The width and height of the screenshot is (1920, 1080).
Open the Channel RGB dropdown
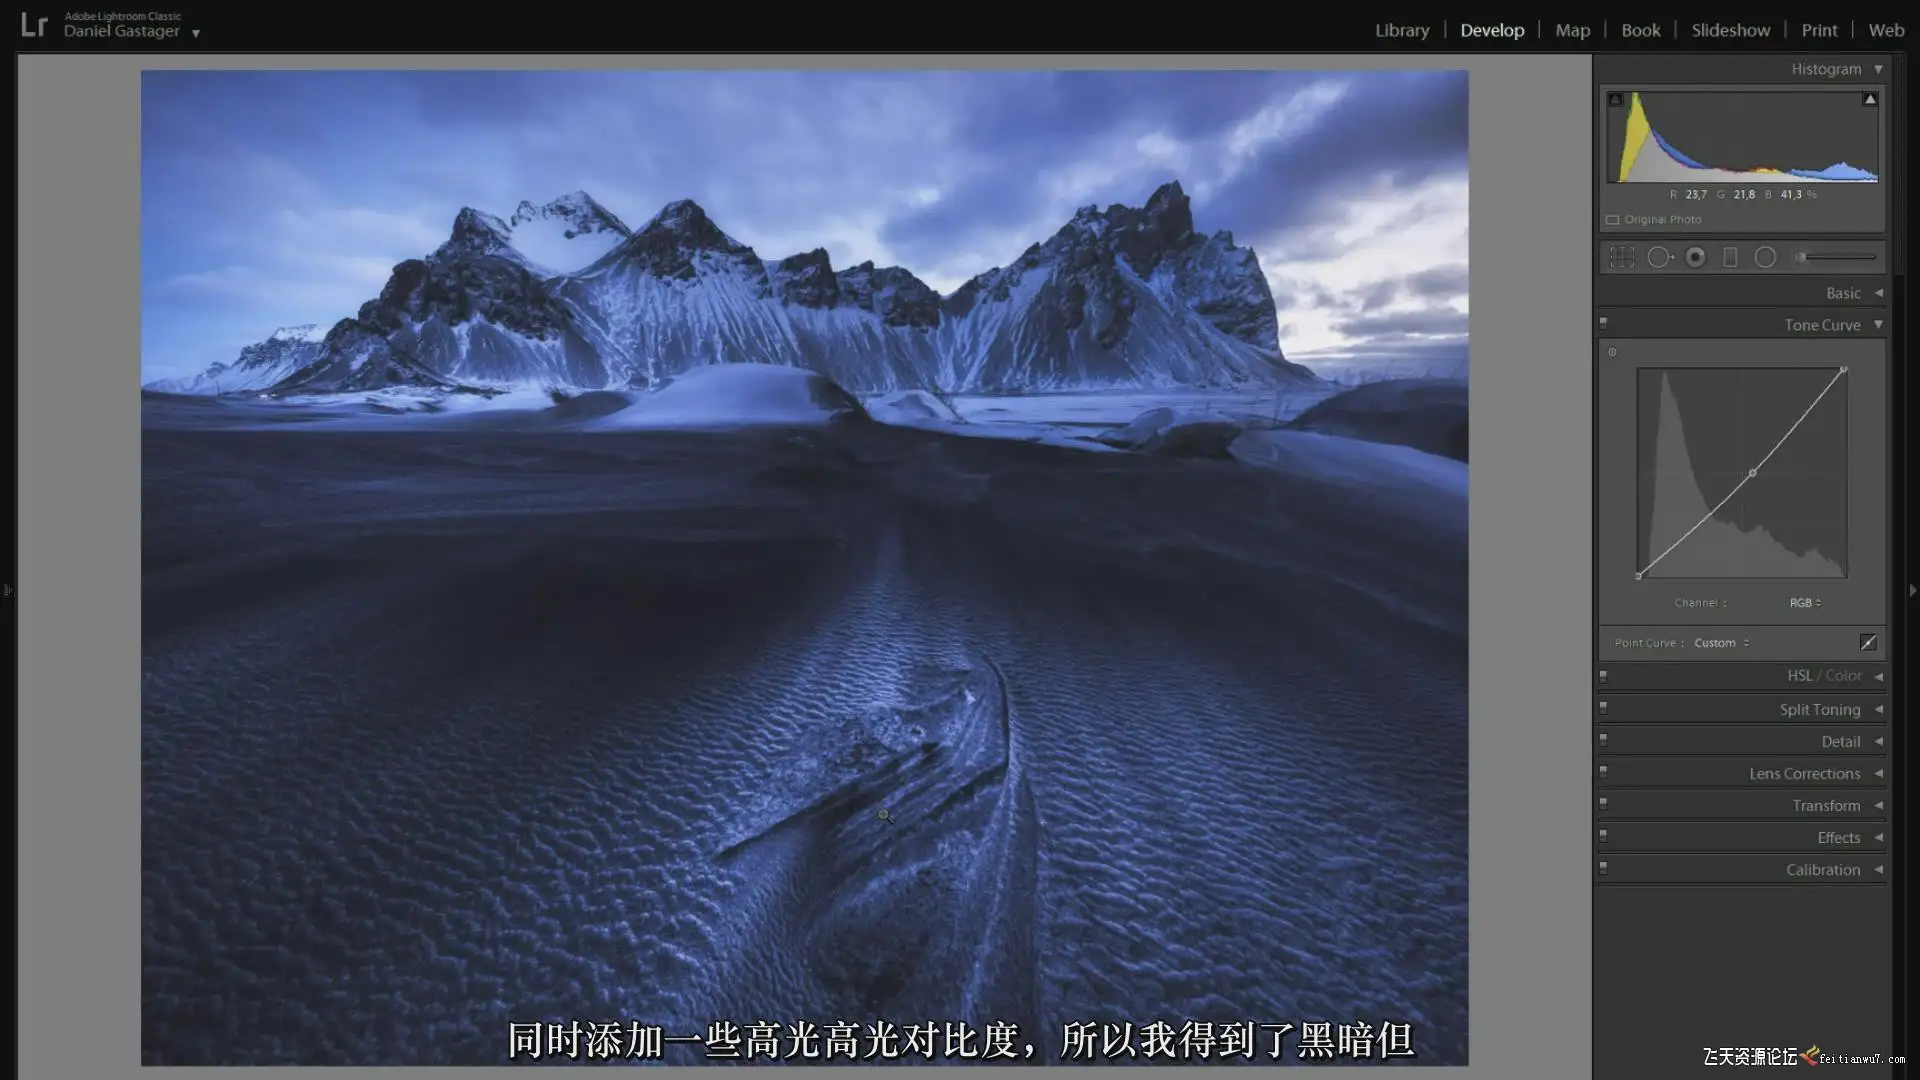coord(1805,603)
